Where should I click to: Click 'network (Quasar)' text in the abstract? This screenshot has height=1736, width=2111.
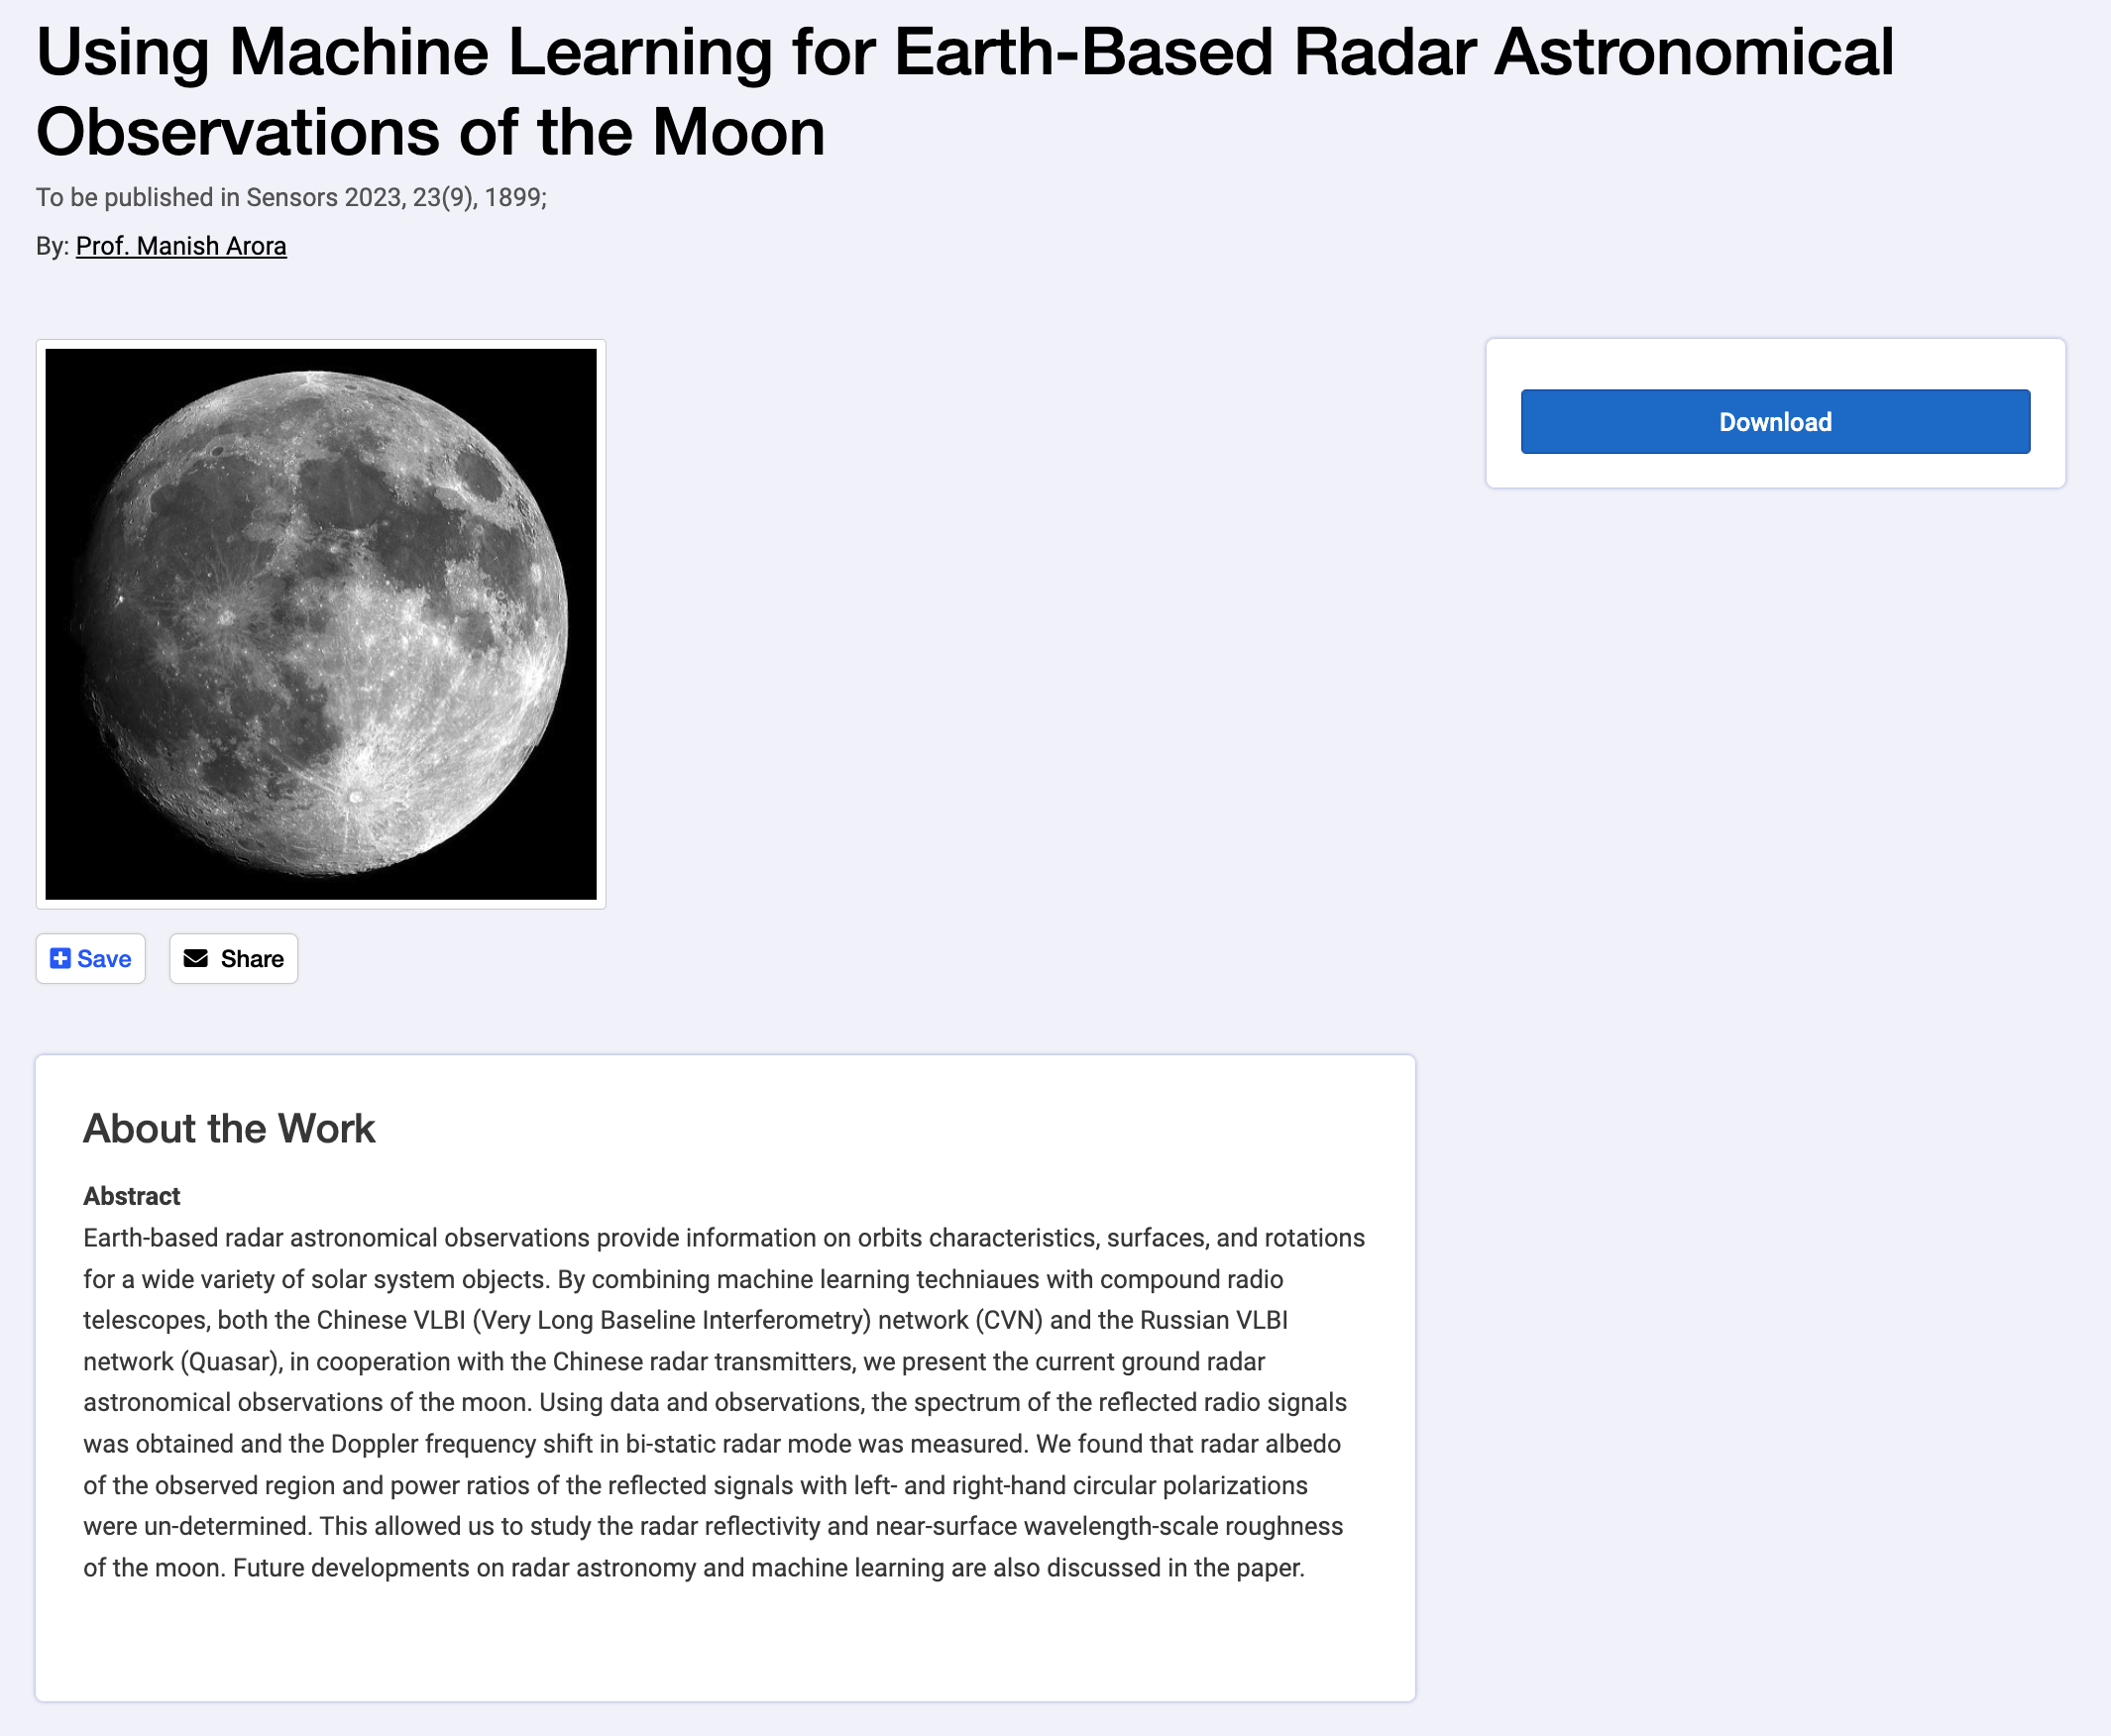tap(183, 1362)
